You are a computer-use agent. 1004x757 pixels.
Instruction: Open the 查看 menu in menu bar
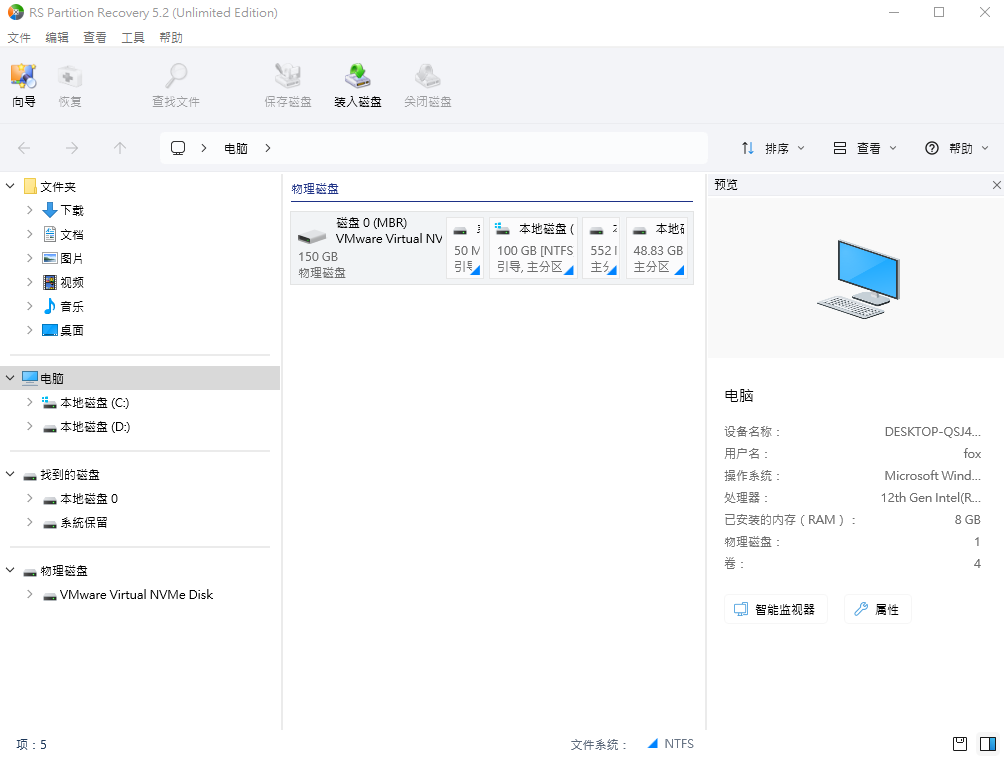(x=95, y=38)
